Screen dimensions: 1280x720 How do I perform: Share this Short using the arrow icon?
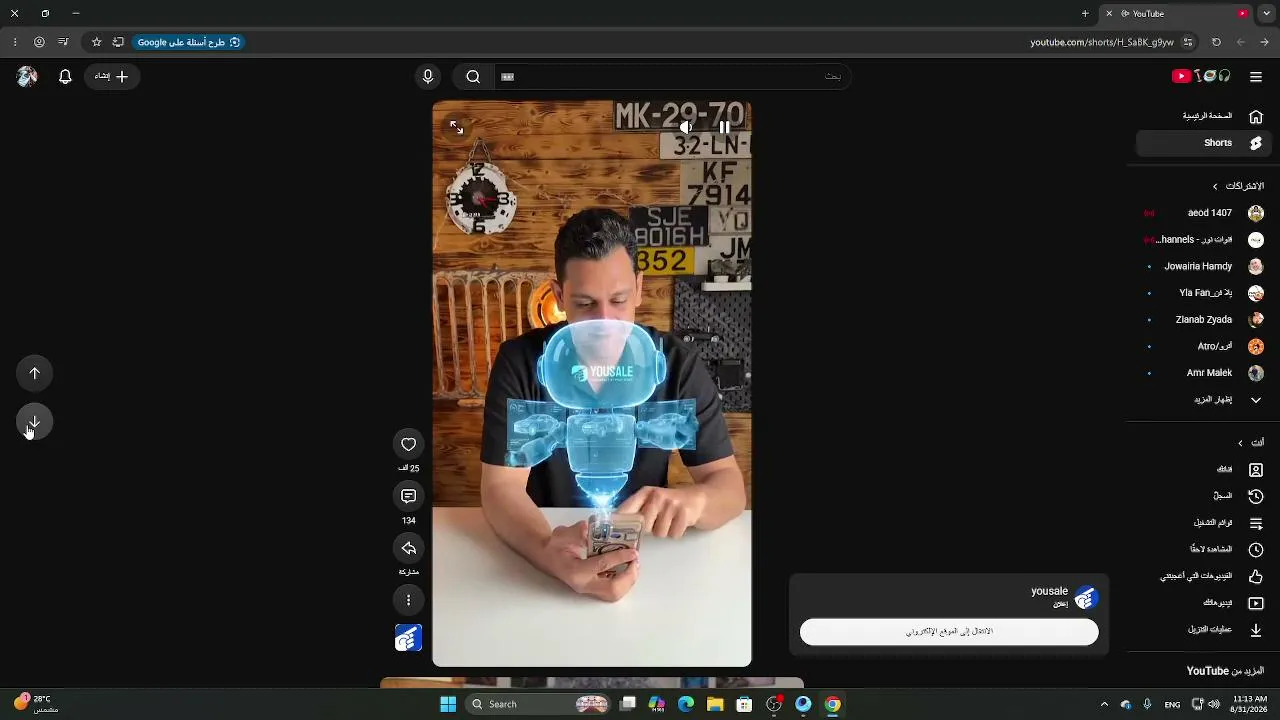coord(408,548)
